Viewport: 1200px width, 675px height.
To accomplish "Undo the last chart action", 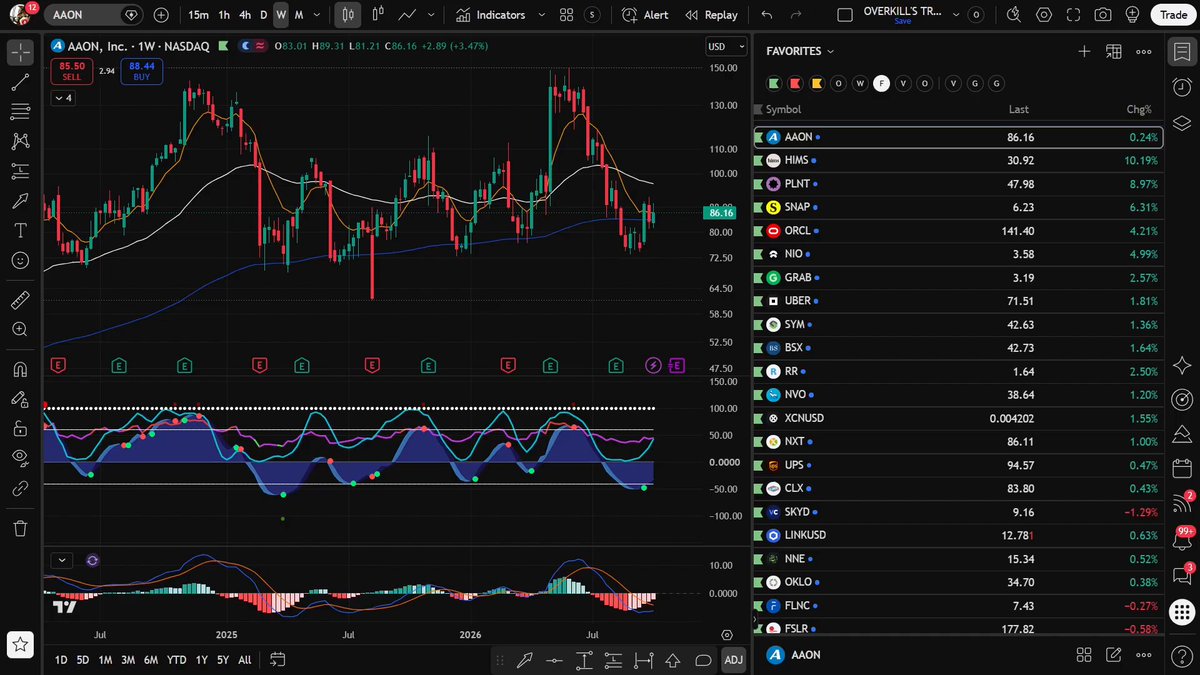I will [767, 15].
